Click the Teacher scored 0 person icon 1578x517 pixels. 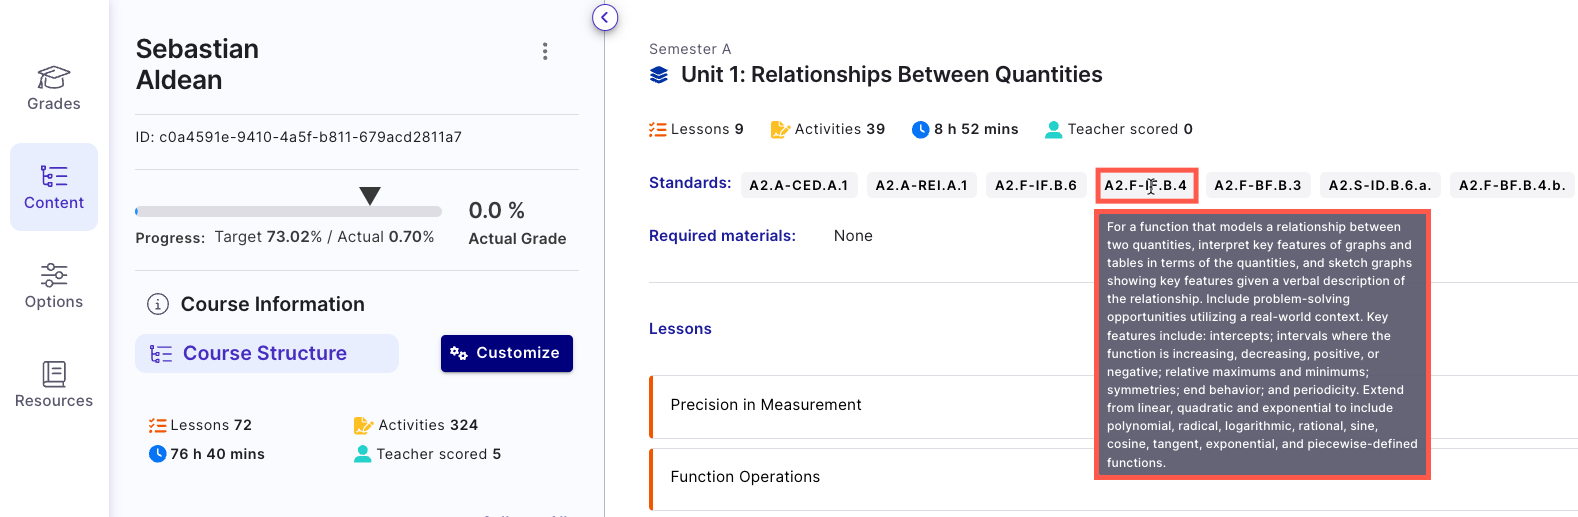tap(1053, 129)
